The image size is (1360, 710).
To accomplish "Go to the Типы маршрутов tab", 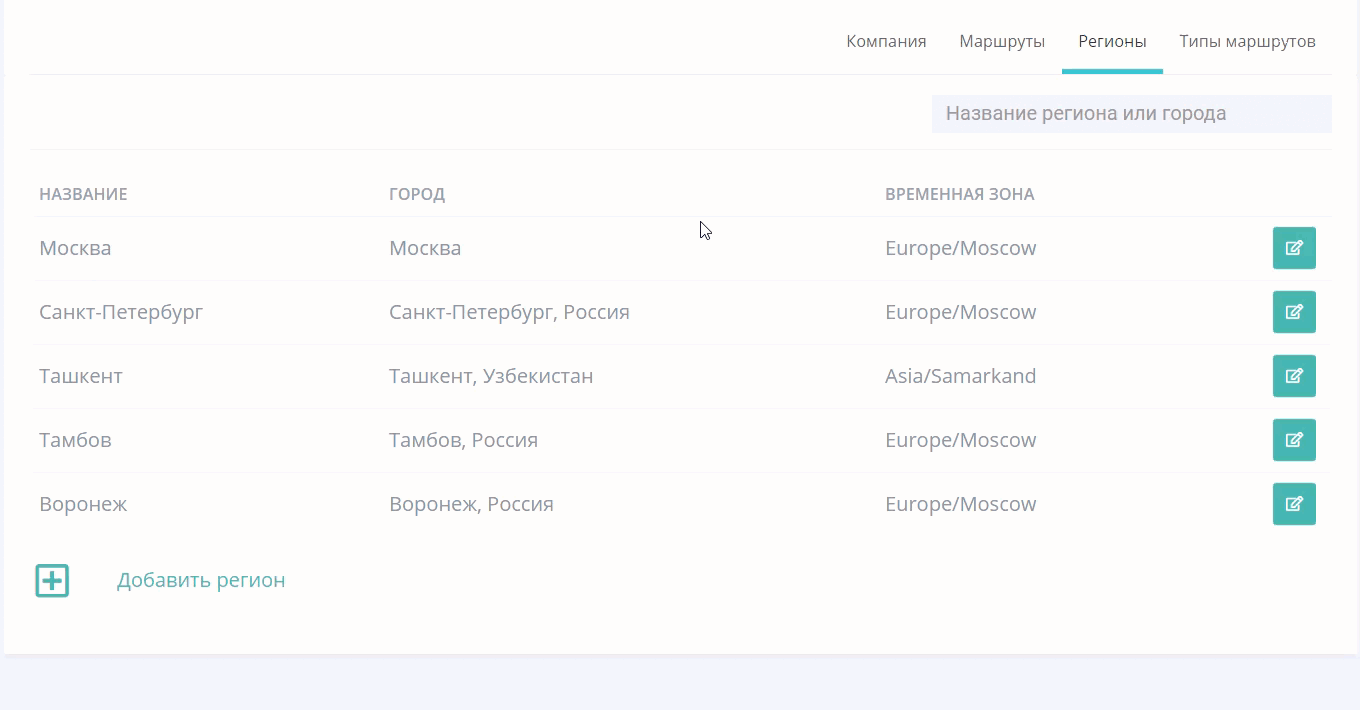I will point(1247,41).
